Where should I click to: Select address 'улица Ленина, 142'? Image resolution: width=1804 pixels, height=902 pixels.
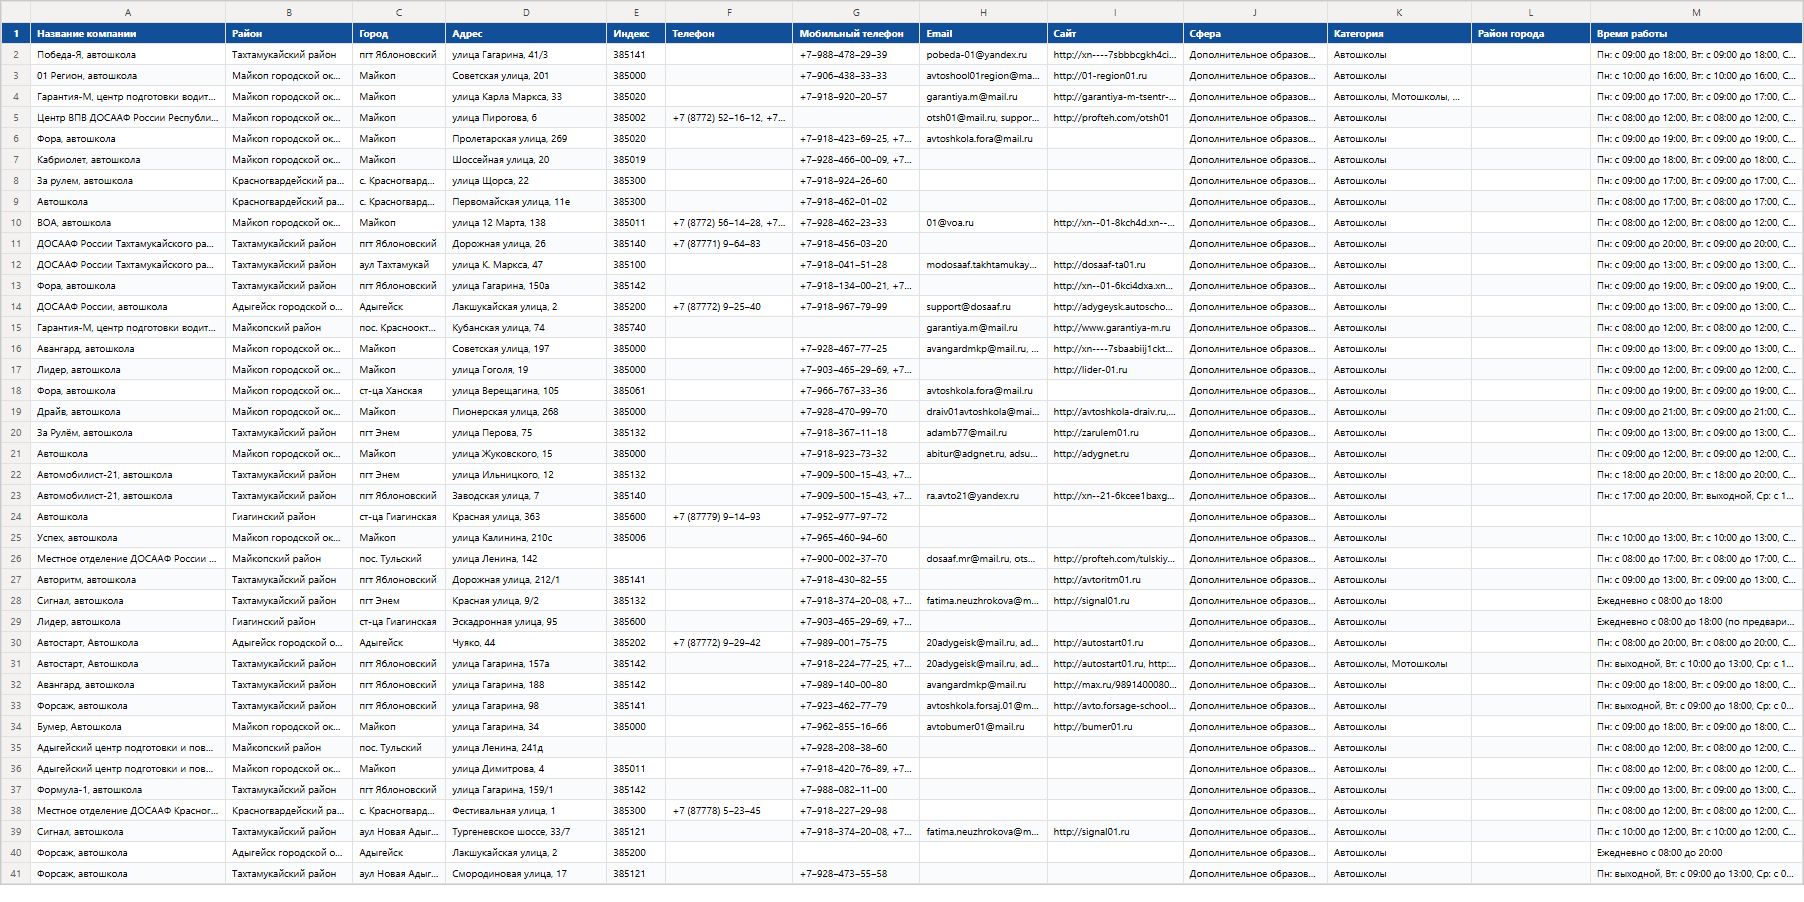(x=526, y=558)
